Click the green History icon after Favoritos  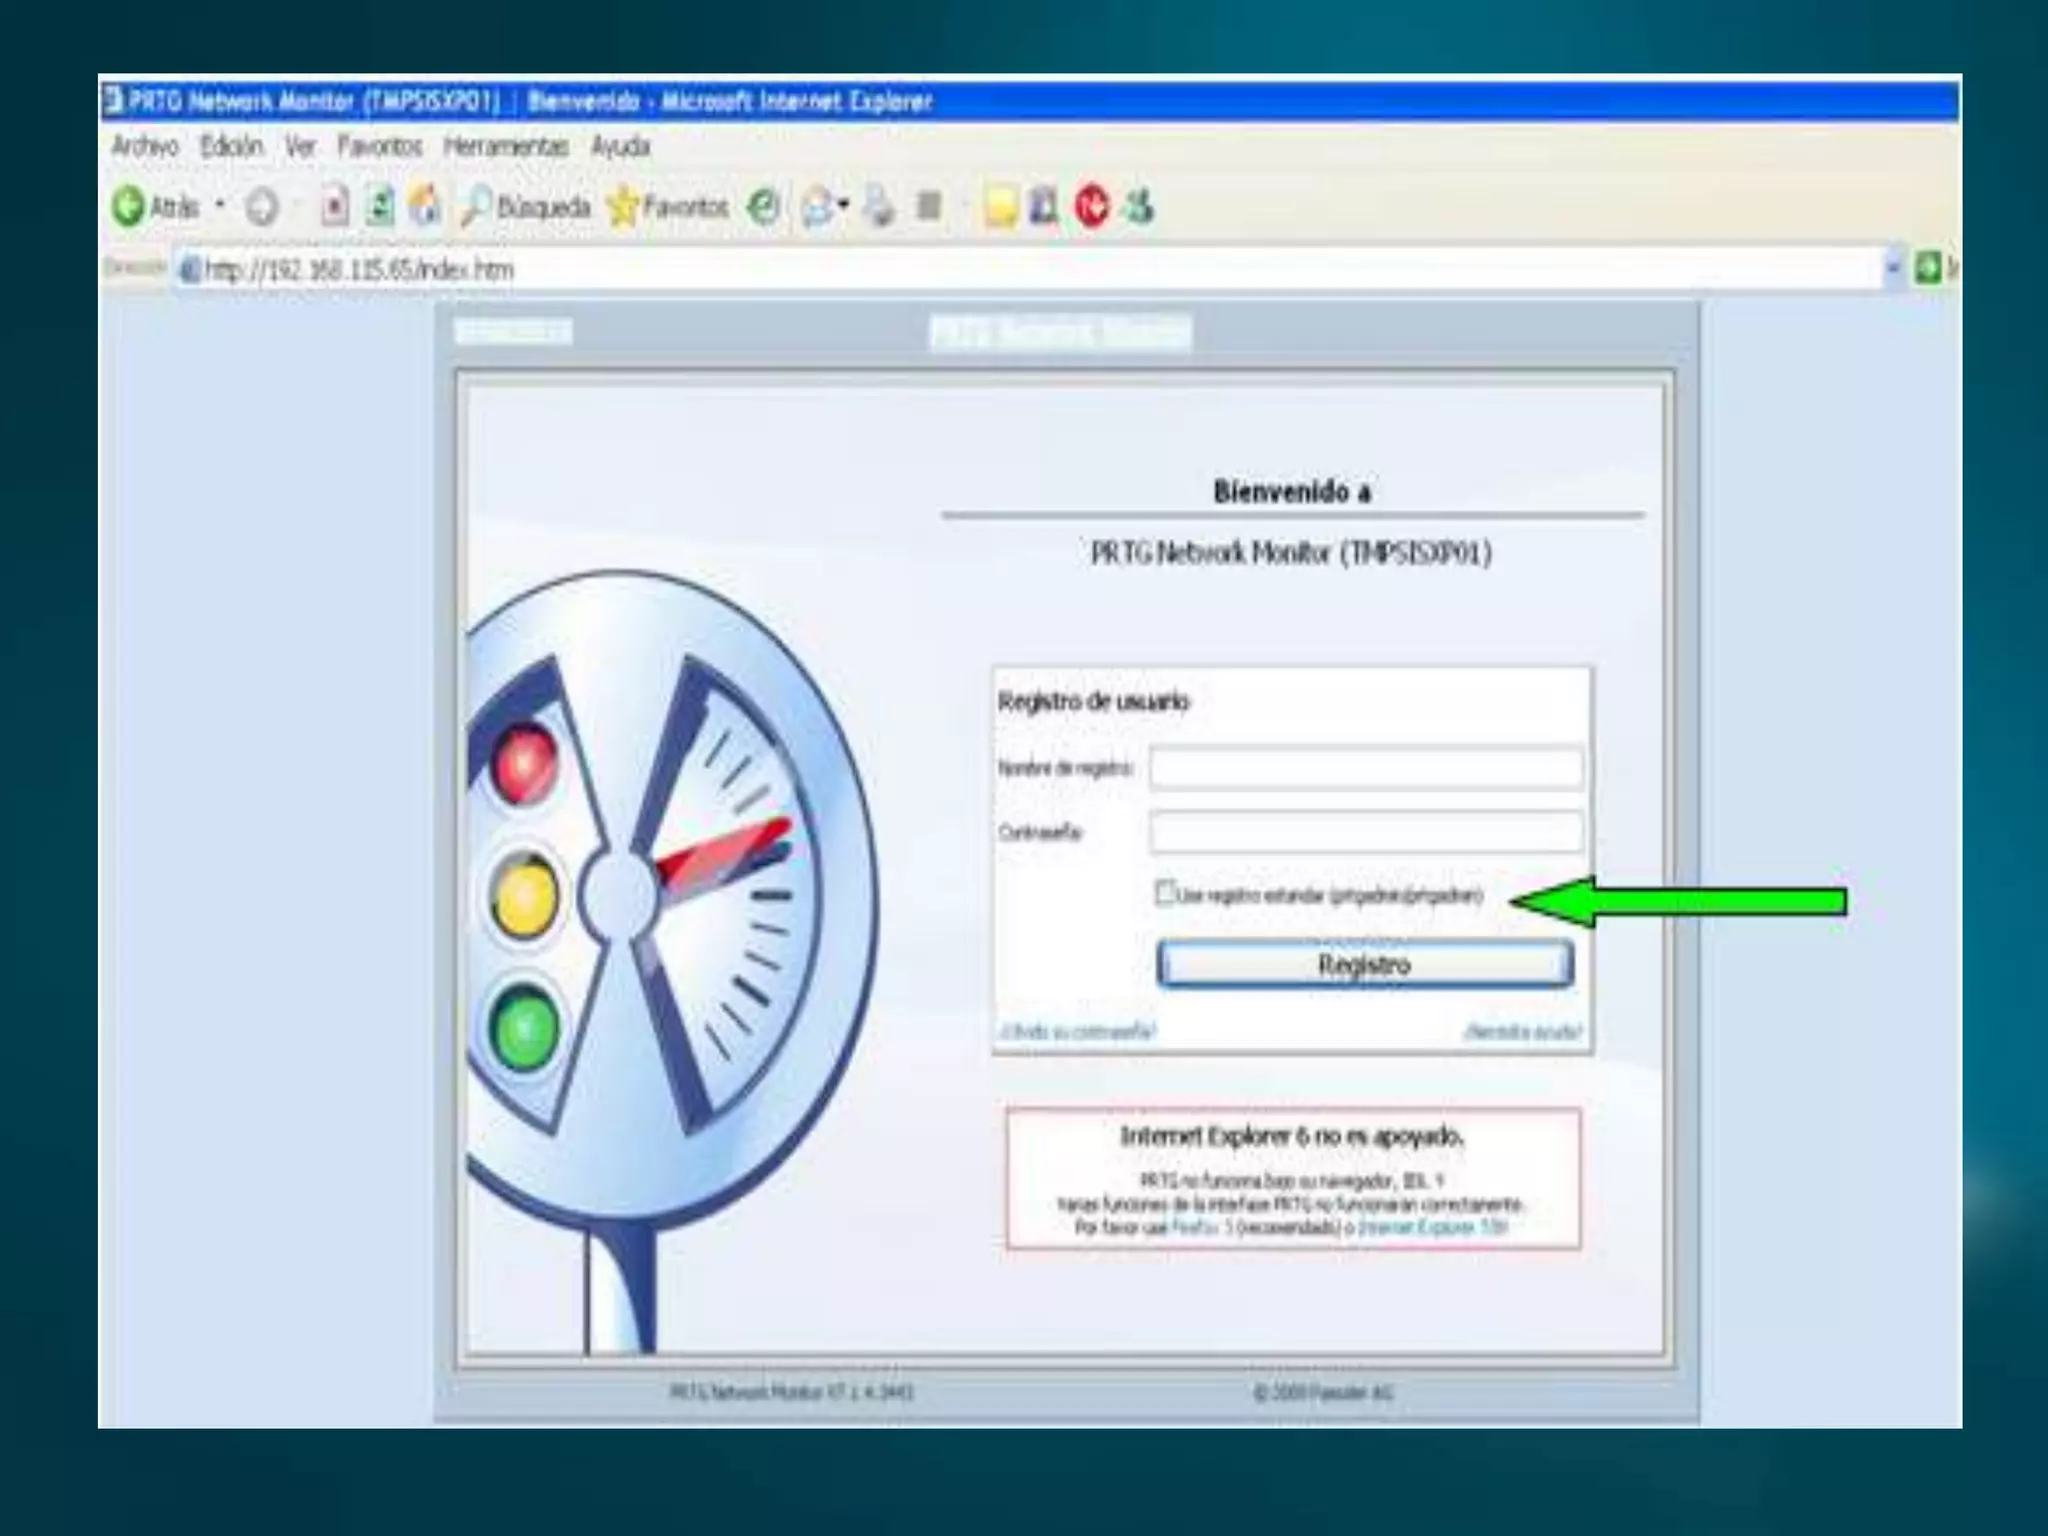point(765,207)
